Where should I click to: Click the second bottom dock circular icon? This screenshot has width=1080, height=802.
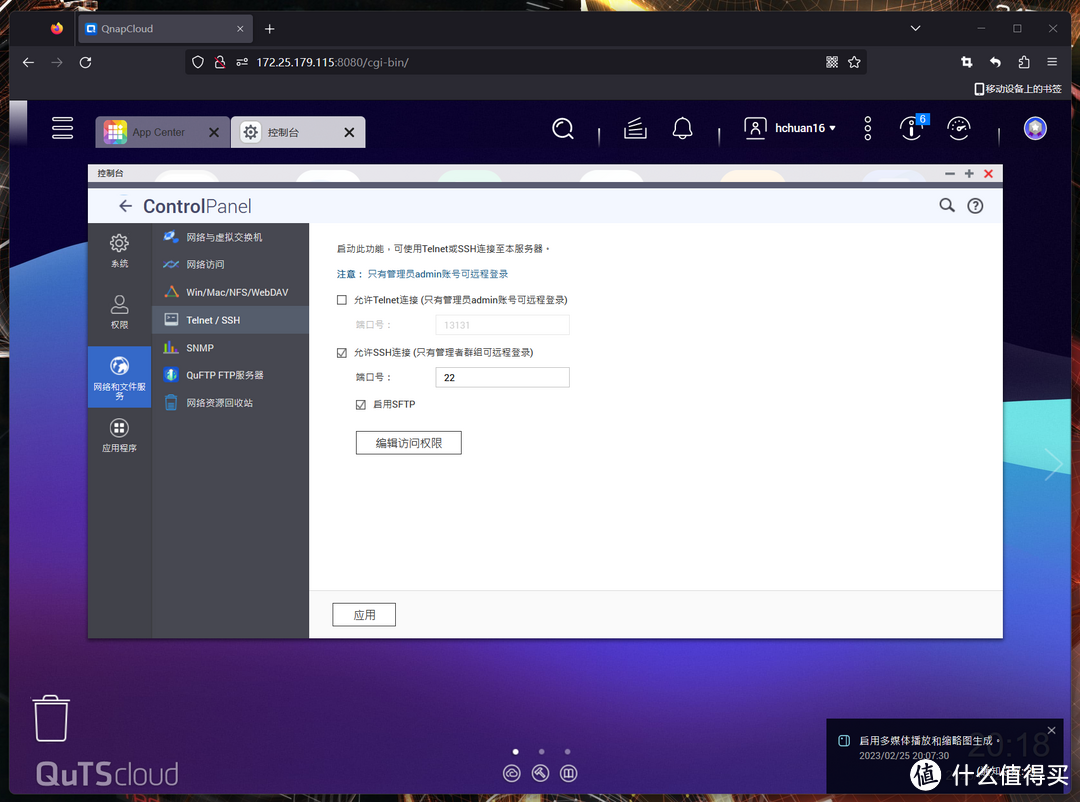click(540, 773)
